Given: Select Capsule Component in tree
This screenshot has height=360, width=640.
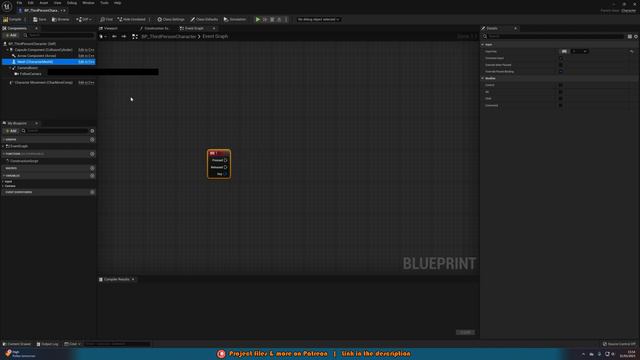Looking at the screenshot, I should pyautogui.click(x=43, y=50).
